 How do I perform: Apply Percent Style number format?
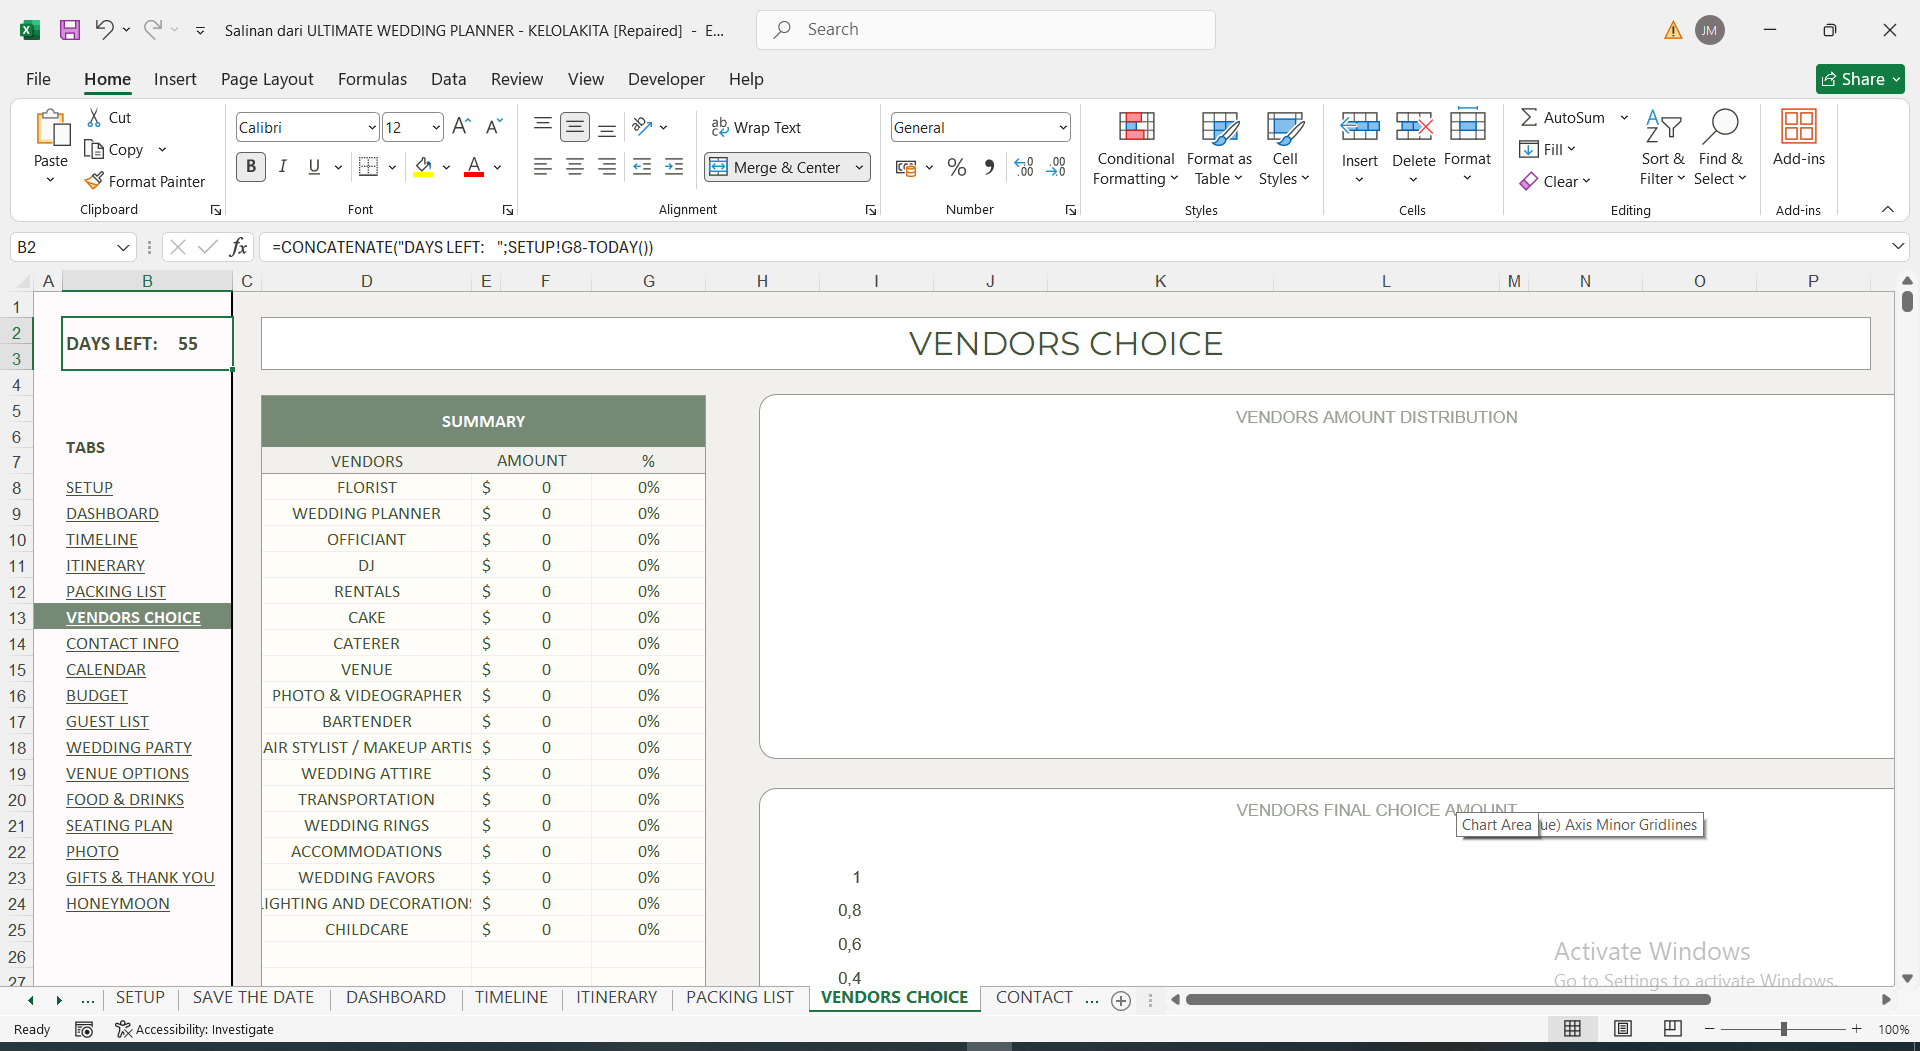coord(957,167)
